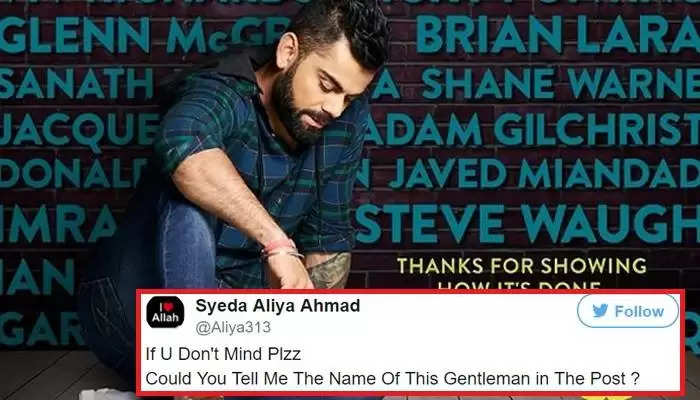Click the DONALD text on the left
This screenshot has width=700, height=400.
coord(73,173)
